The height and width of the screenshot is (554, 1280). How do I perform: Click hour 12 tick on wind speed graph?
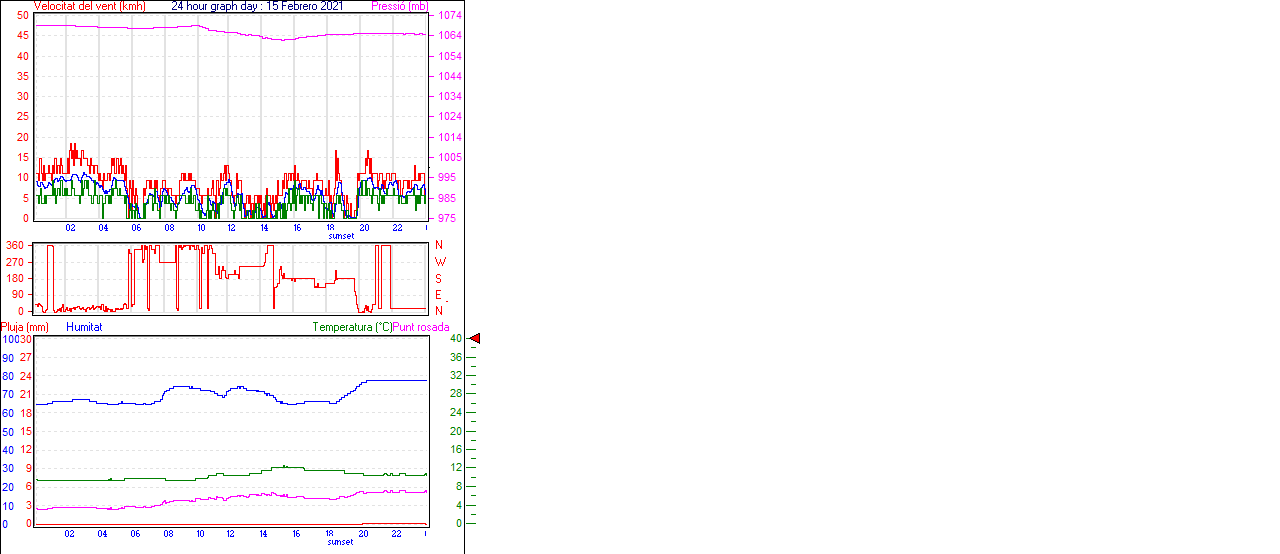(232, 227)
